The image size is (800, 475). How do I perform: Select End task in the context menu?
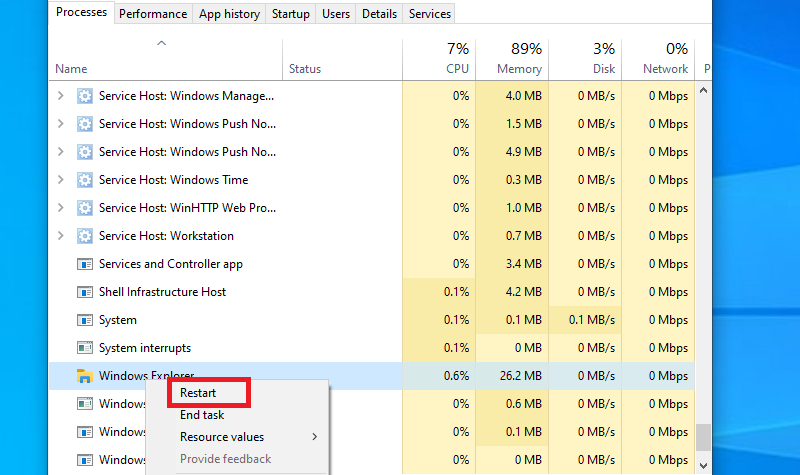pos(202,415)
